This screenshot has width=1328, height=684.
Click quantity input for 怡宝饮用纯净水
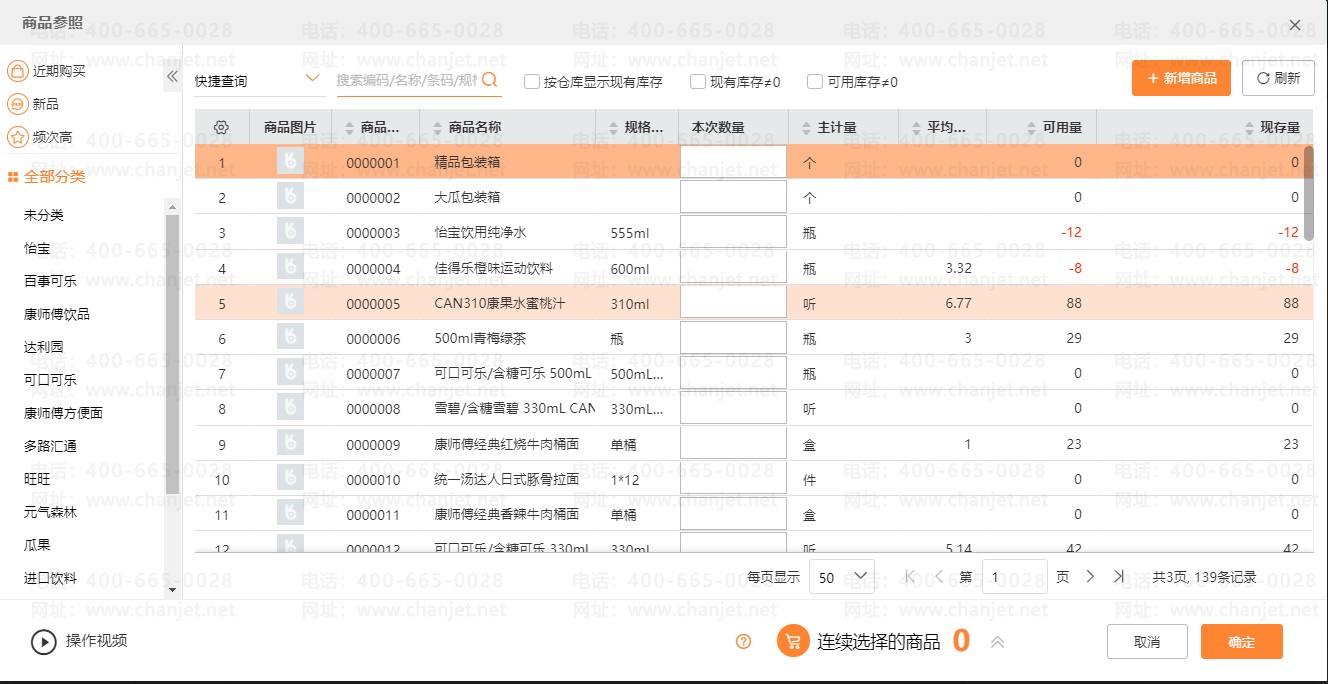click(733, 233)
